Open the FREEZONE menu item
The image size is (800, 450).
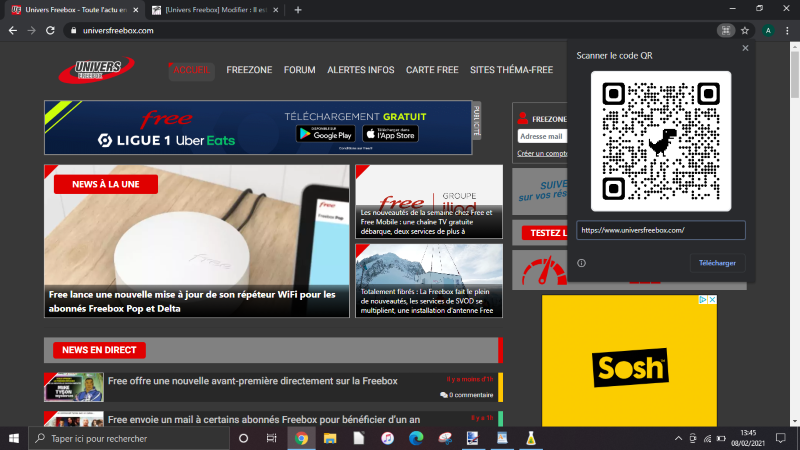(249, 70)
